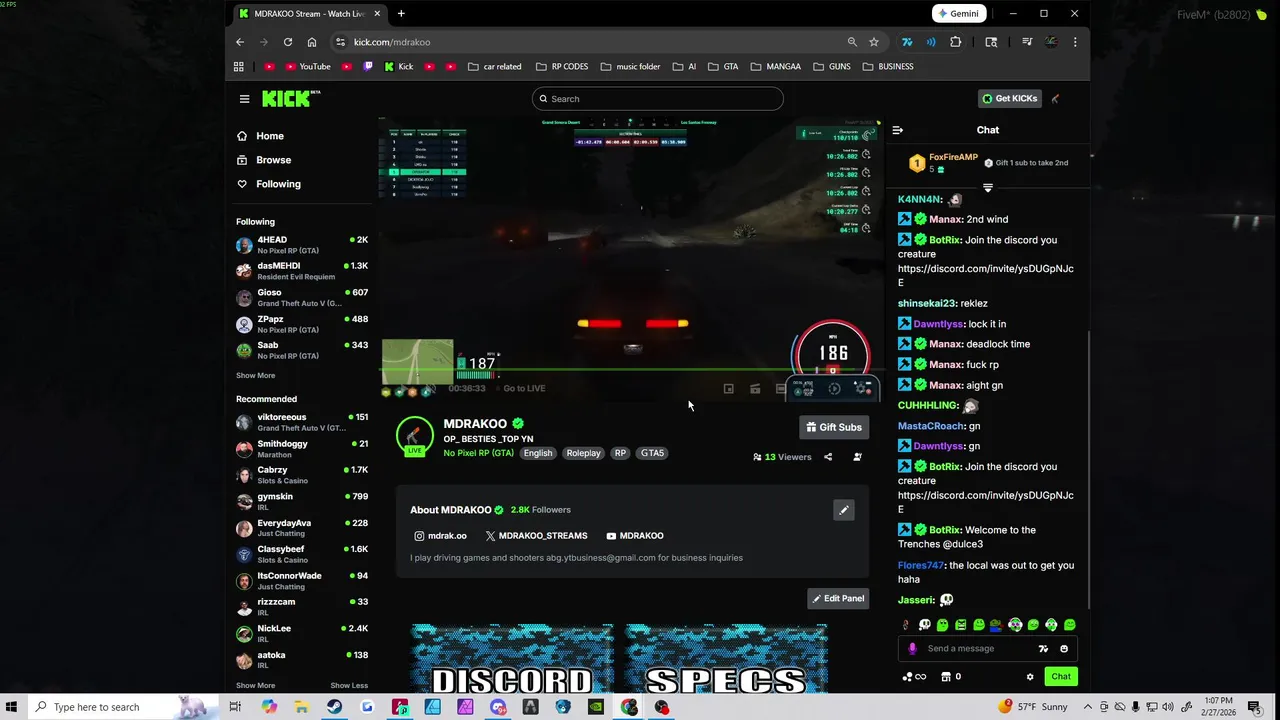Viewport: 1280px width, 720px height.
Task: Open the SPECS panel image
Action: 726,658
